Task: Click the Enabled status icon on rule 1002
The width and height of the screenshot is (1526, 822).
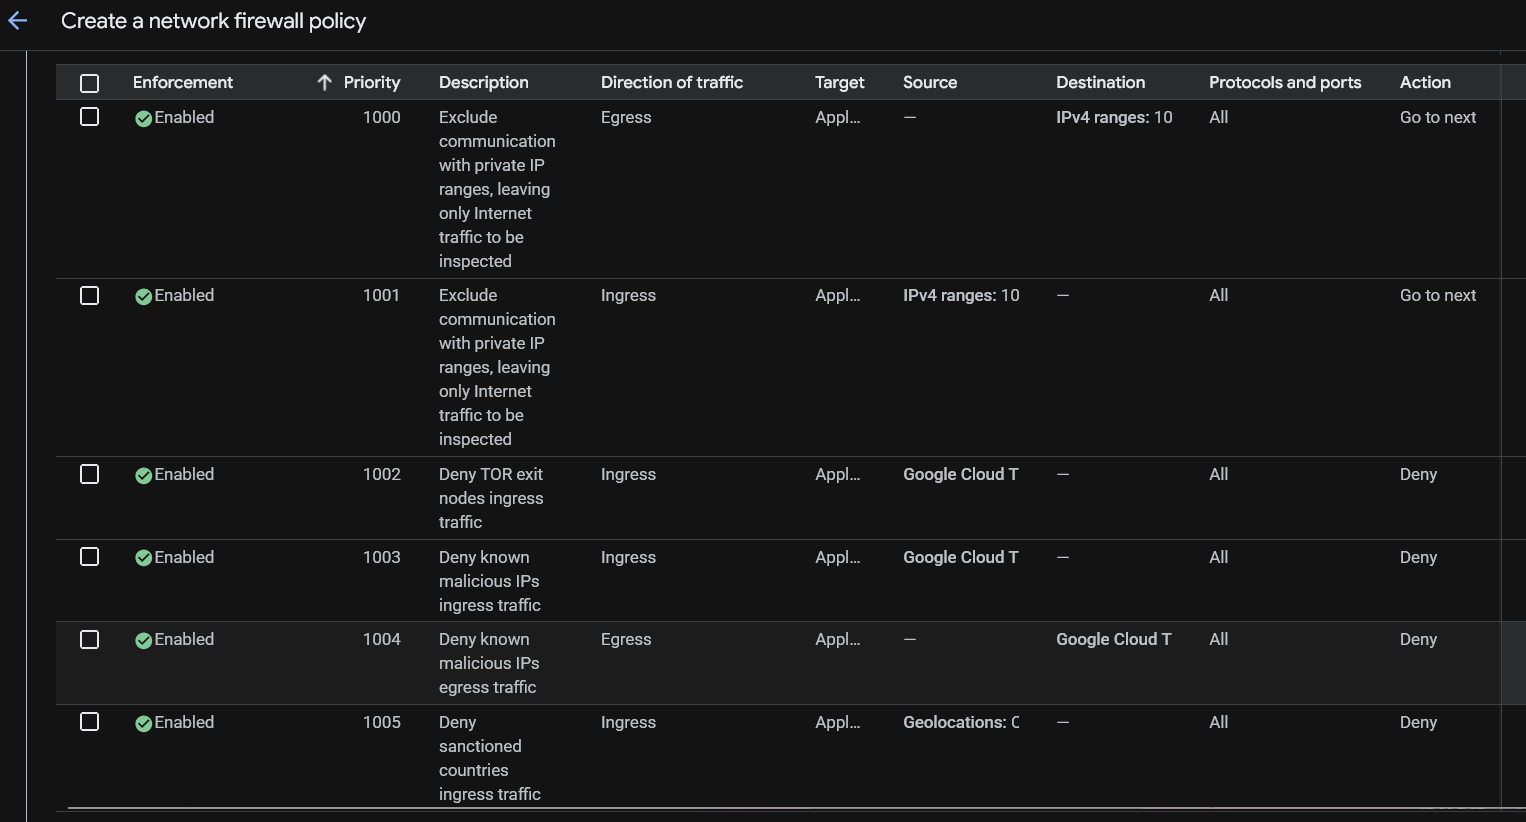Action: click(144, 474)
